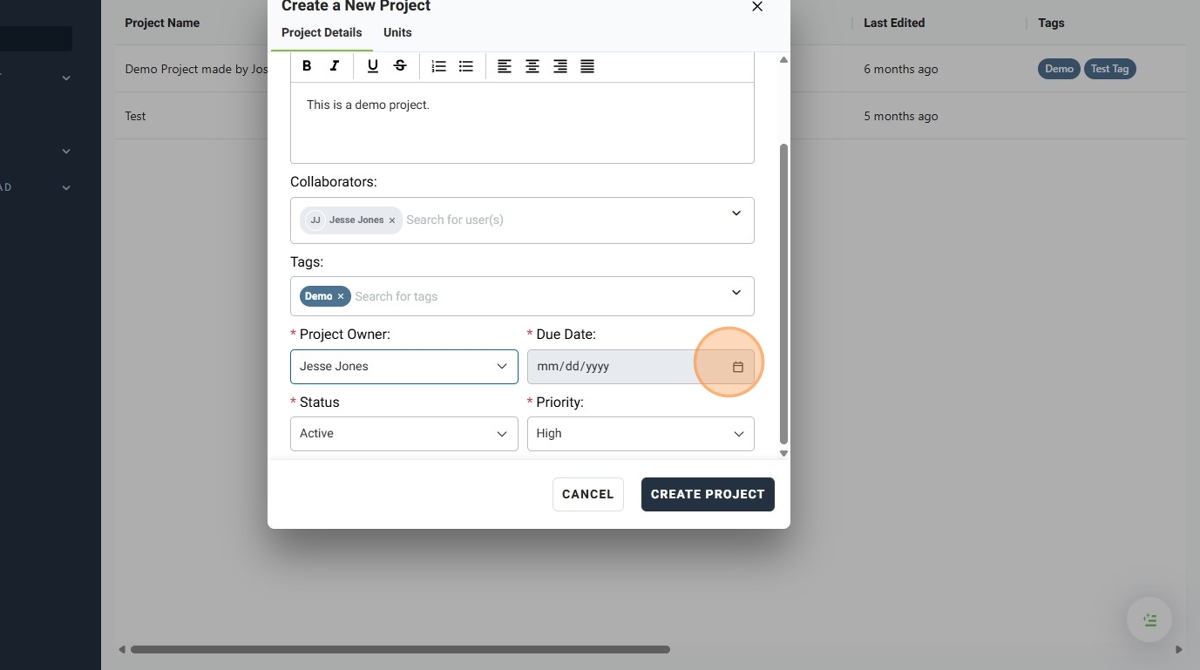1200x670 pixels.
Task: Toggle italic formatting in description editor
Action: 334,66
